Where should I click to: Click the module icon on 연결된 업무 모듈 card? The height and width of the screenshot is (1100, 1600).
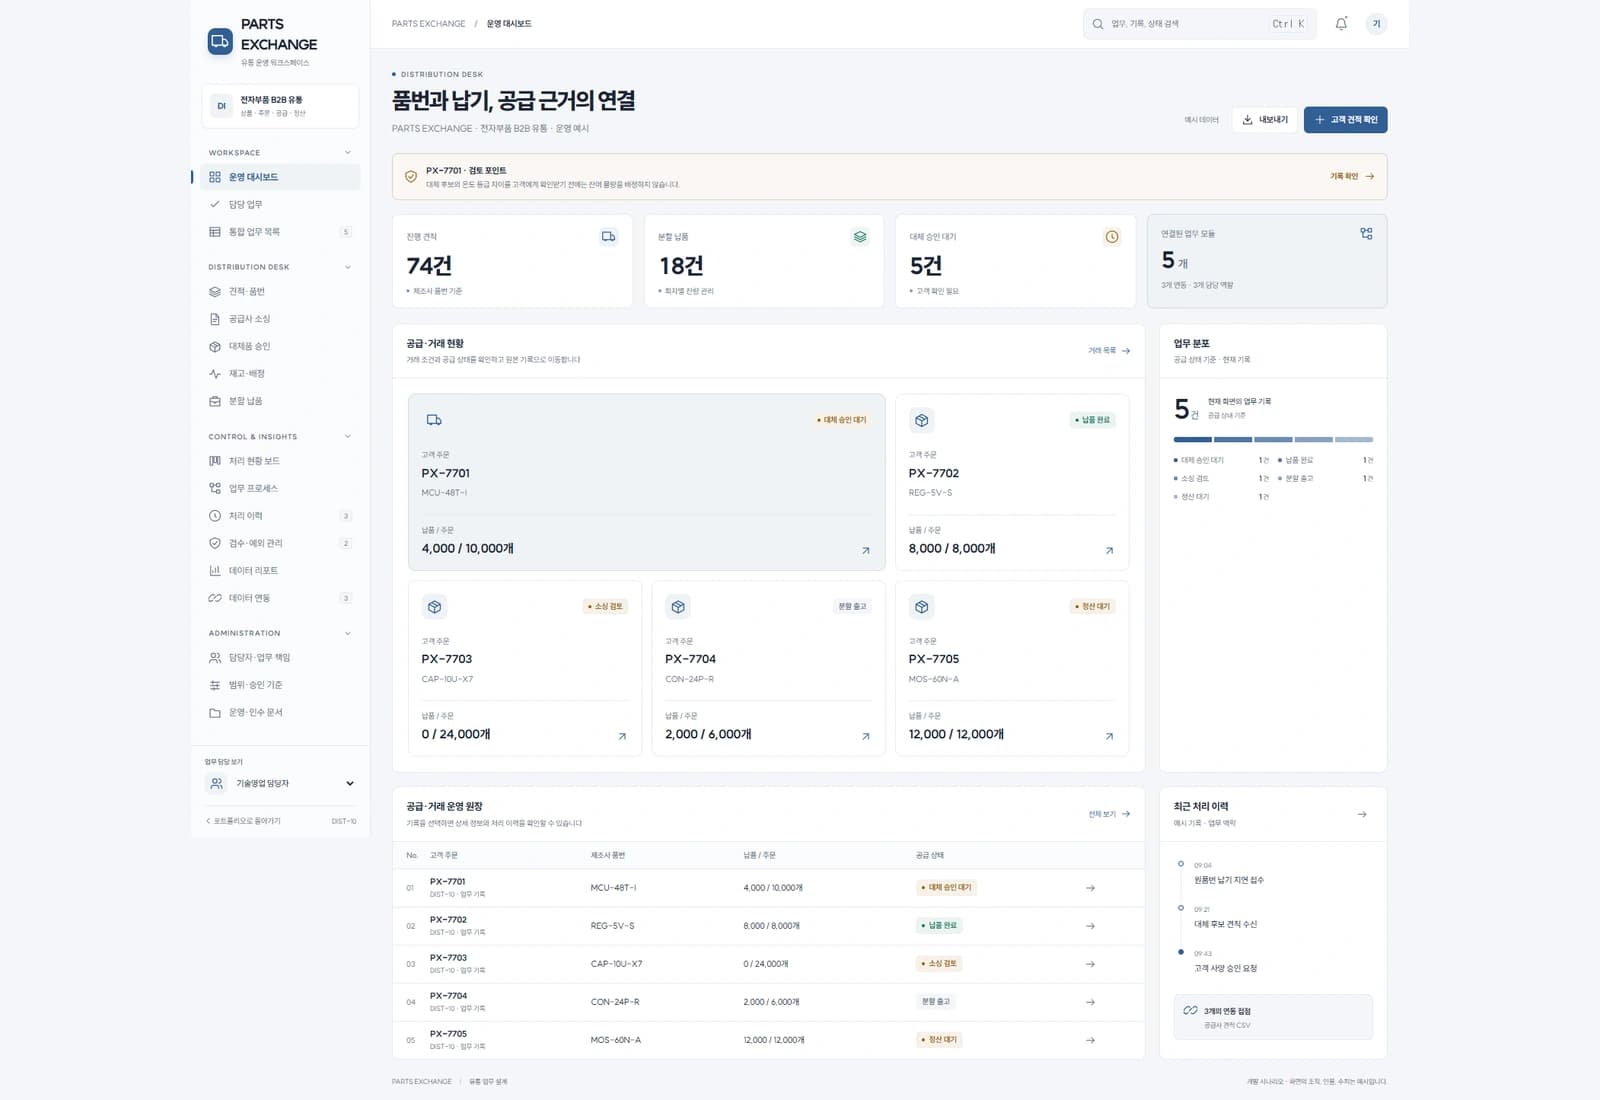pos(1366,234)
